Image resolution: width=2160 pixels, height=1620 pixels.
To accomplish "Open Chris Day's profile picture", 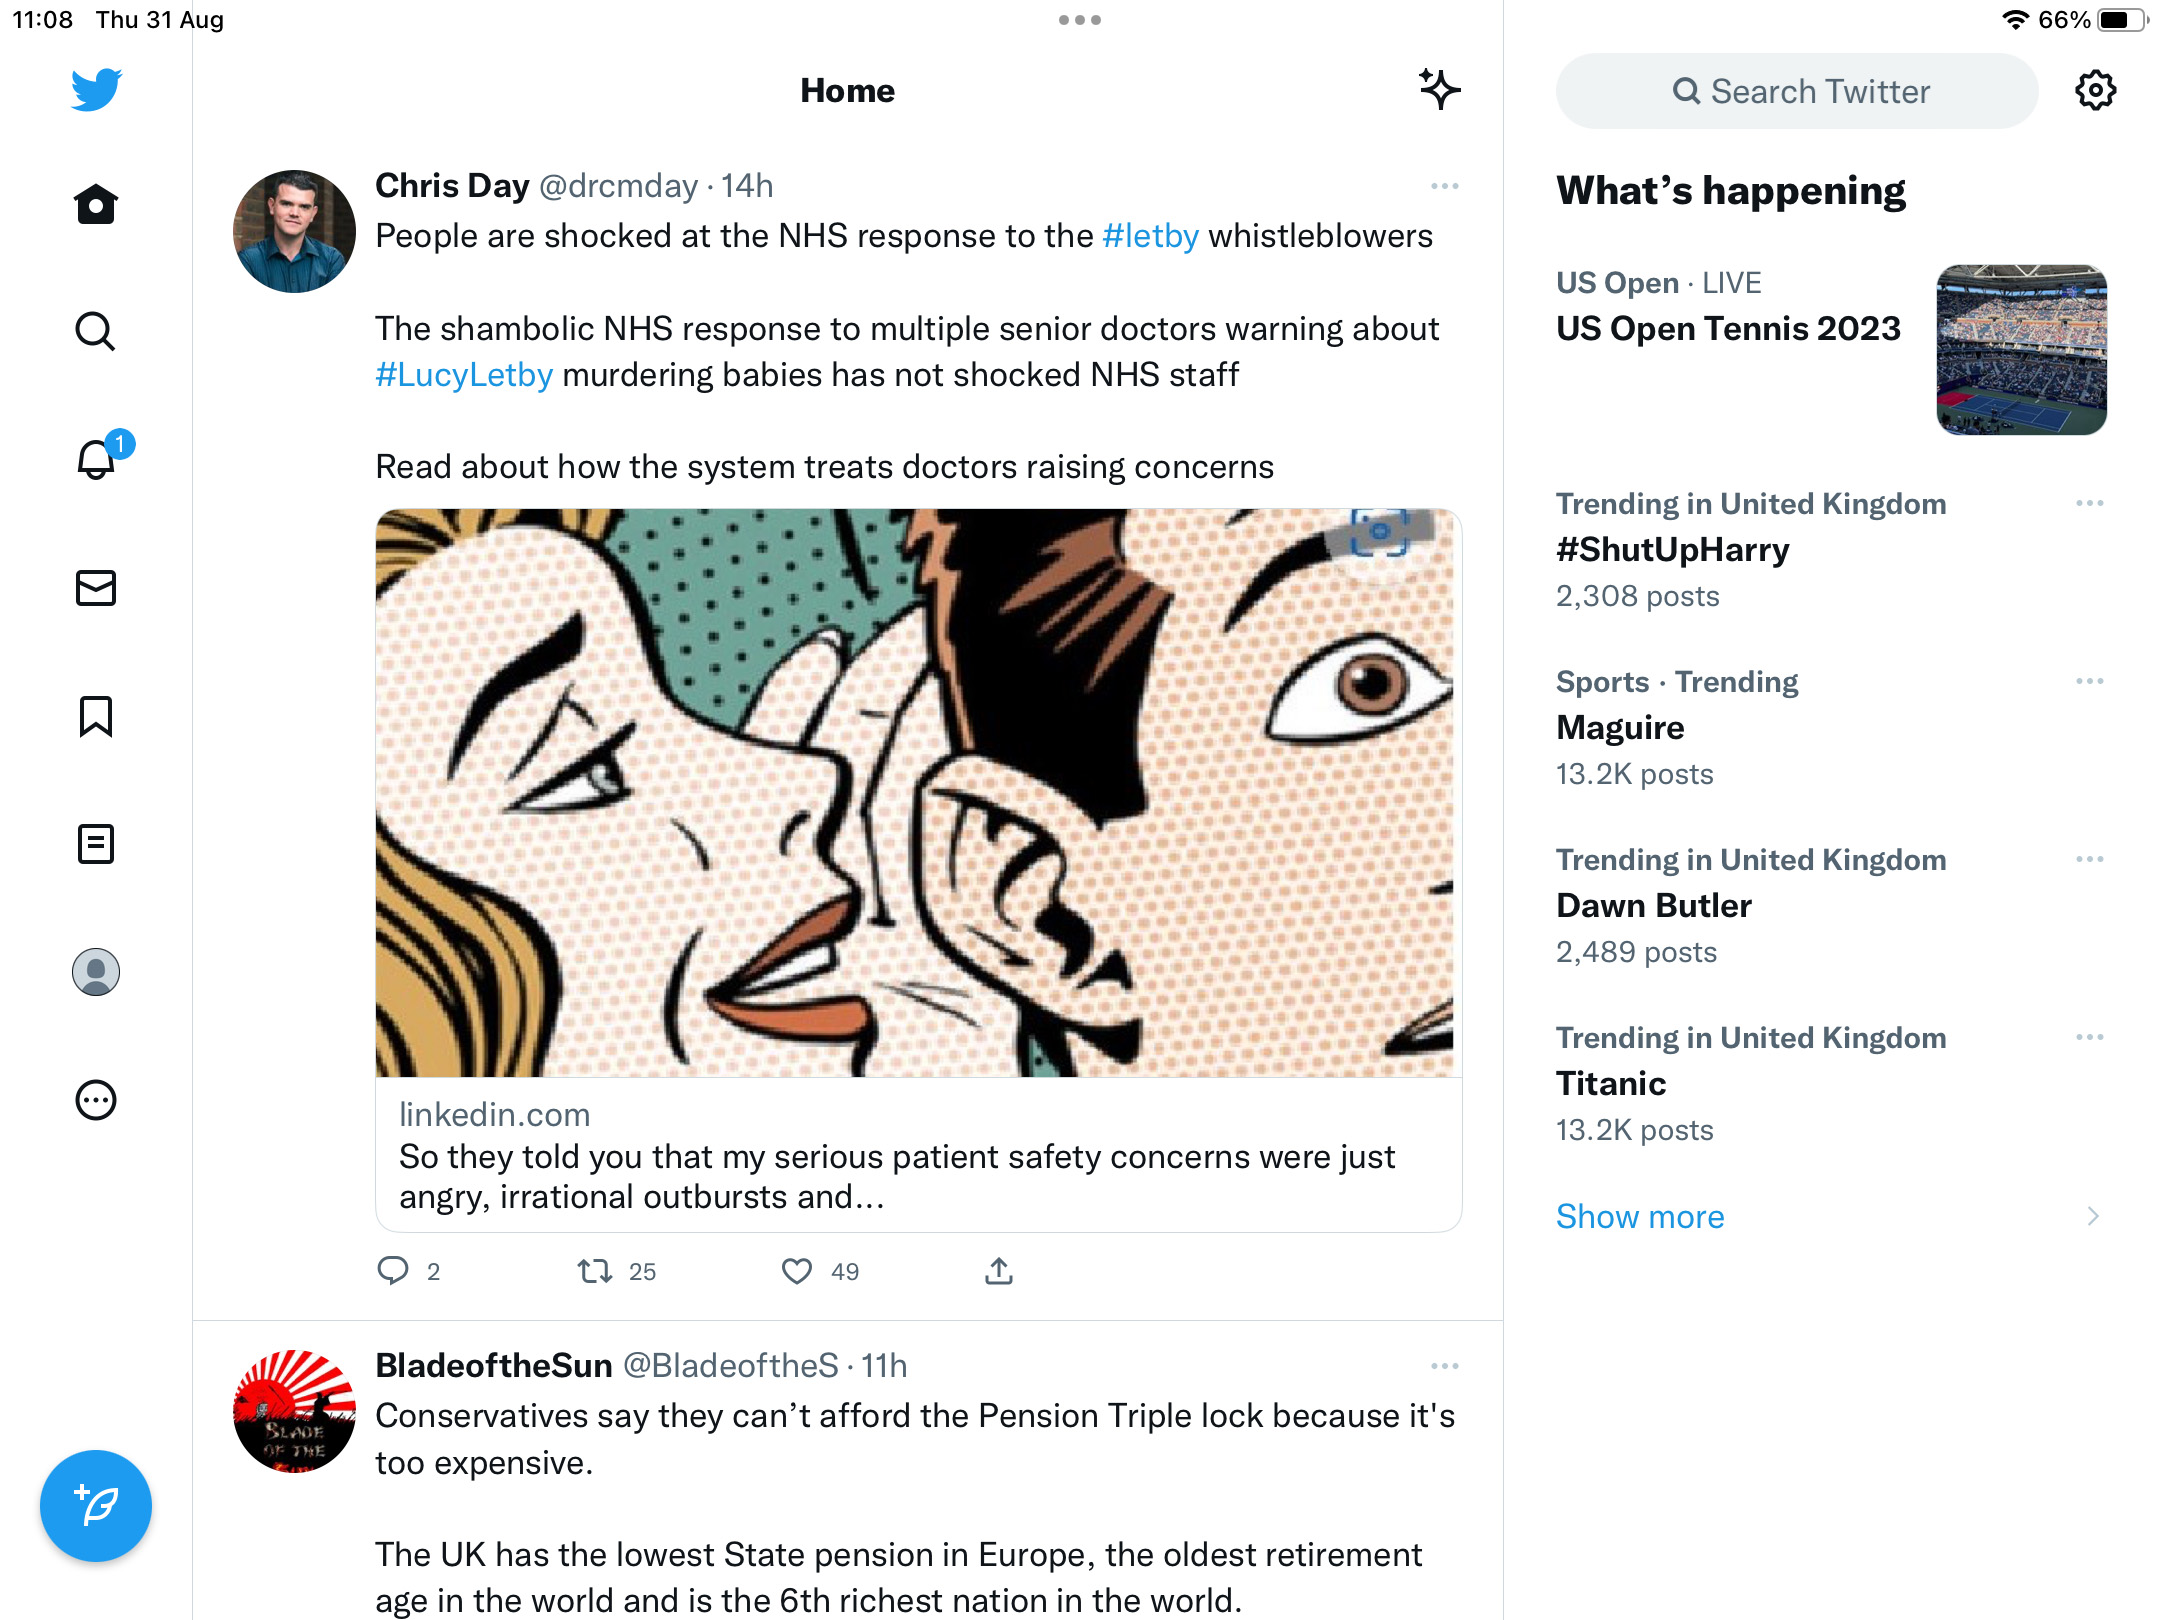I will pyautogui.click(x=294, y=231).
